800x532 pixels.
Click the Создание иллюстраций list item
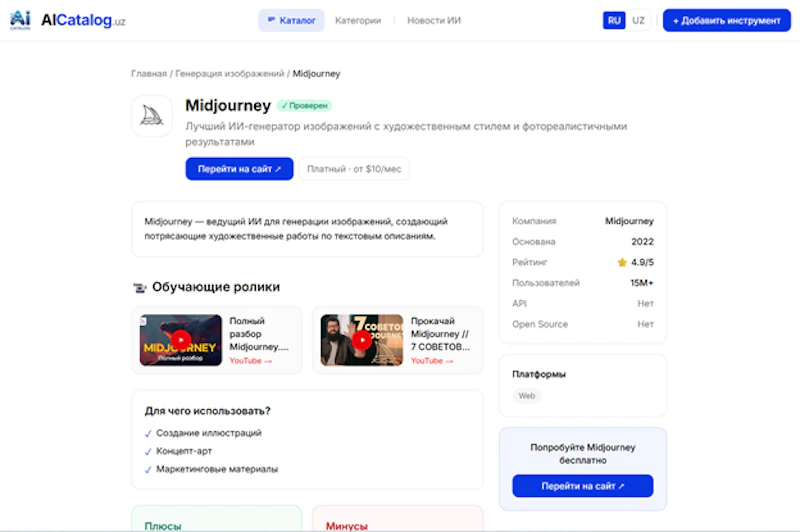coord(209,433)
